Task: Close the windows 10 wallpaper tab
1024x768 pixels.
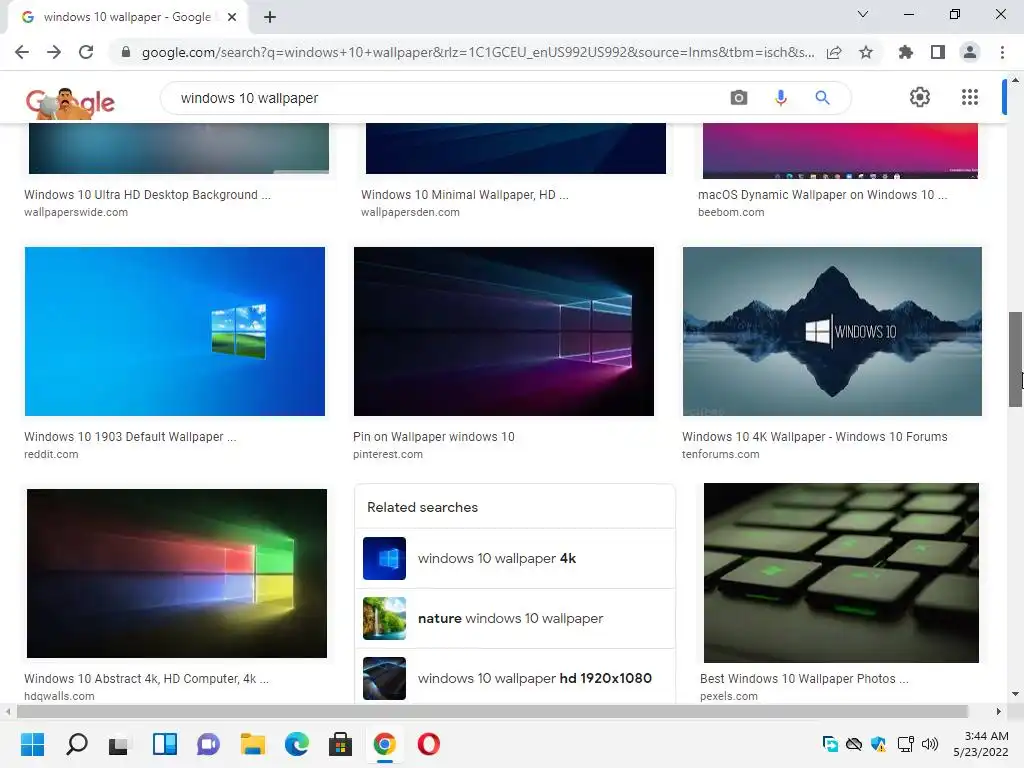Action: point(232,17)
